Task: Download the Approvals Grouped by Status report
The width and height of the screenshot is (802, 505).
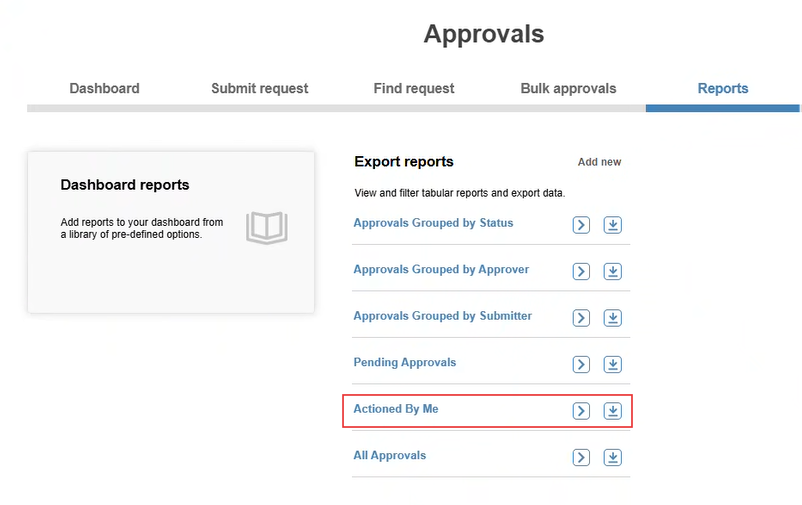Action: coord(612,225)
